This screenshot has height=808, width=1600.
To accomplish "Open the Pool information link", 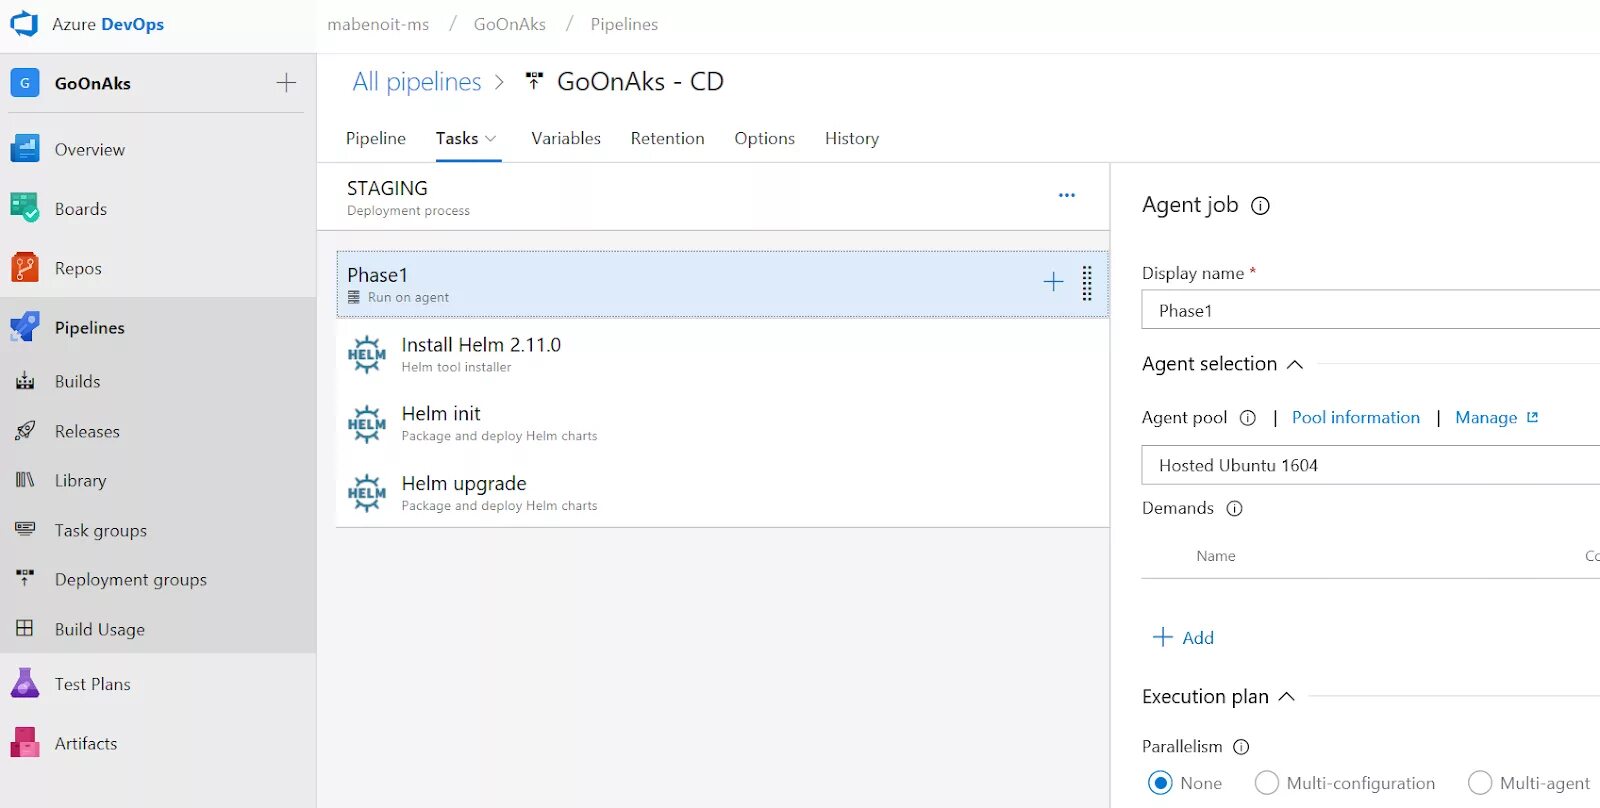I will point(1356,417).
